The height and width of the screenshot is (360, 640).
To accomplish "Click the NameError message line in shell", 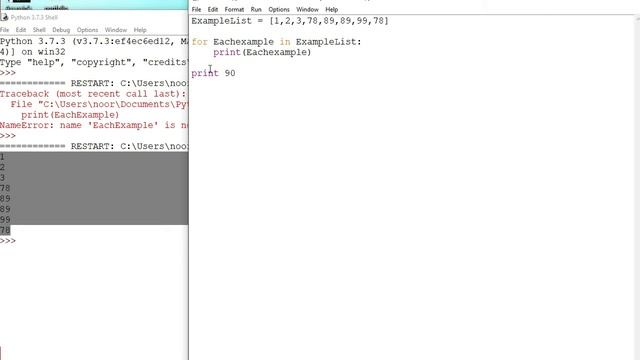I will click(x=94, y=125).
